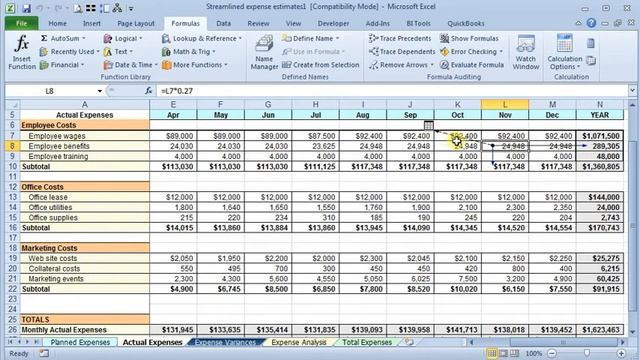Open the Name Manager
This screenshot has height=360, width=640.
[264, 52]
